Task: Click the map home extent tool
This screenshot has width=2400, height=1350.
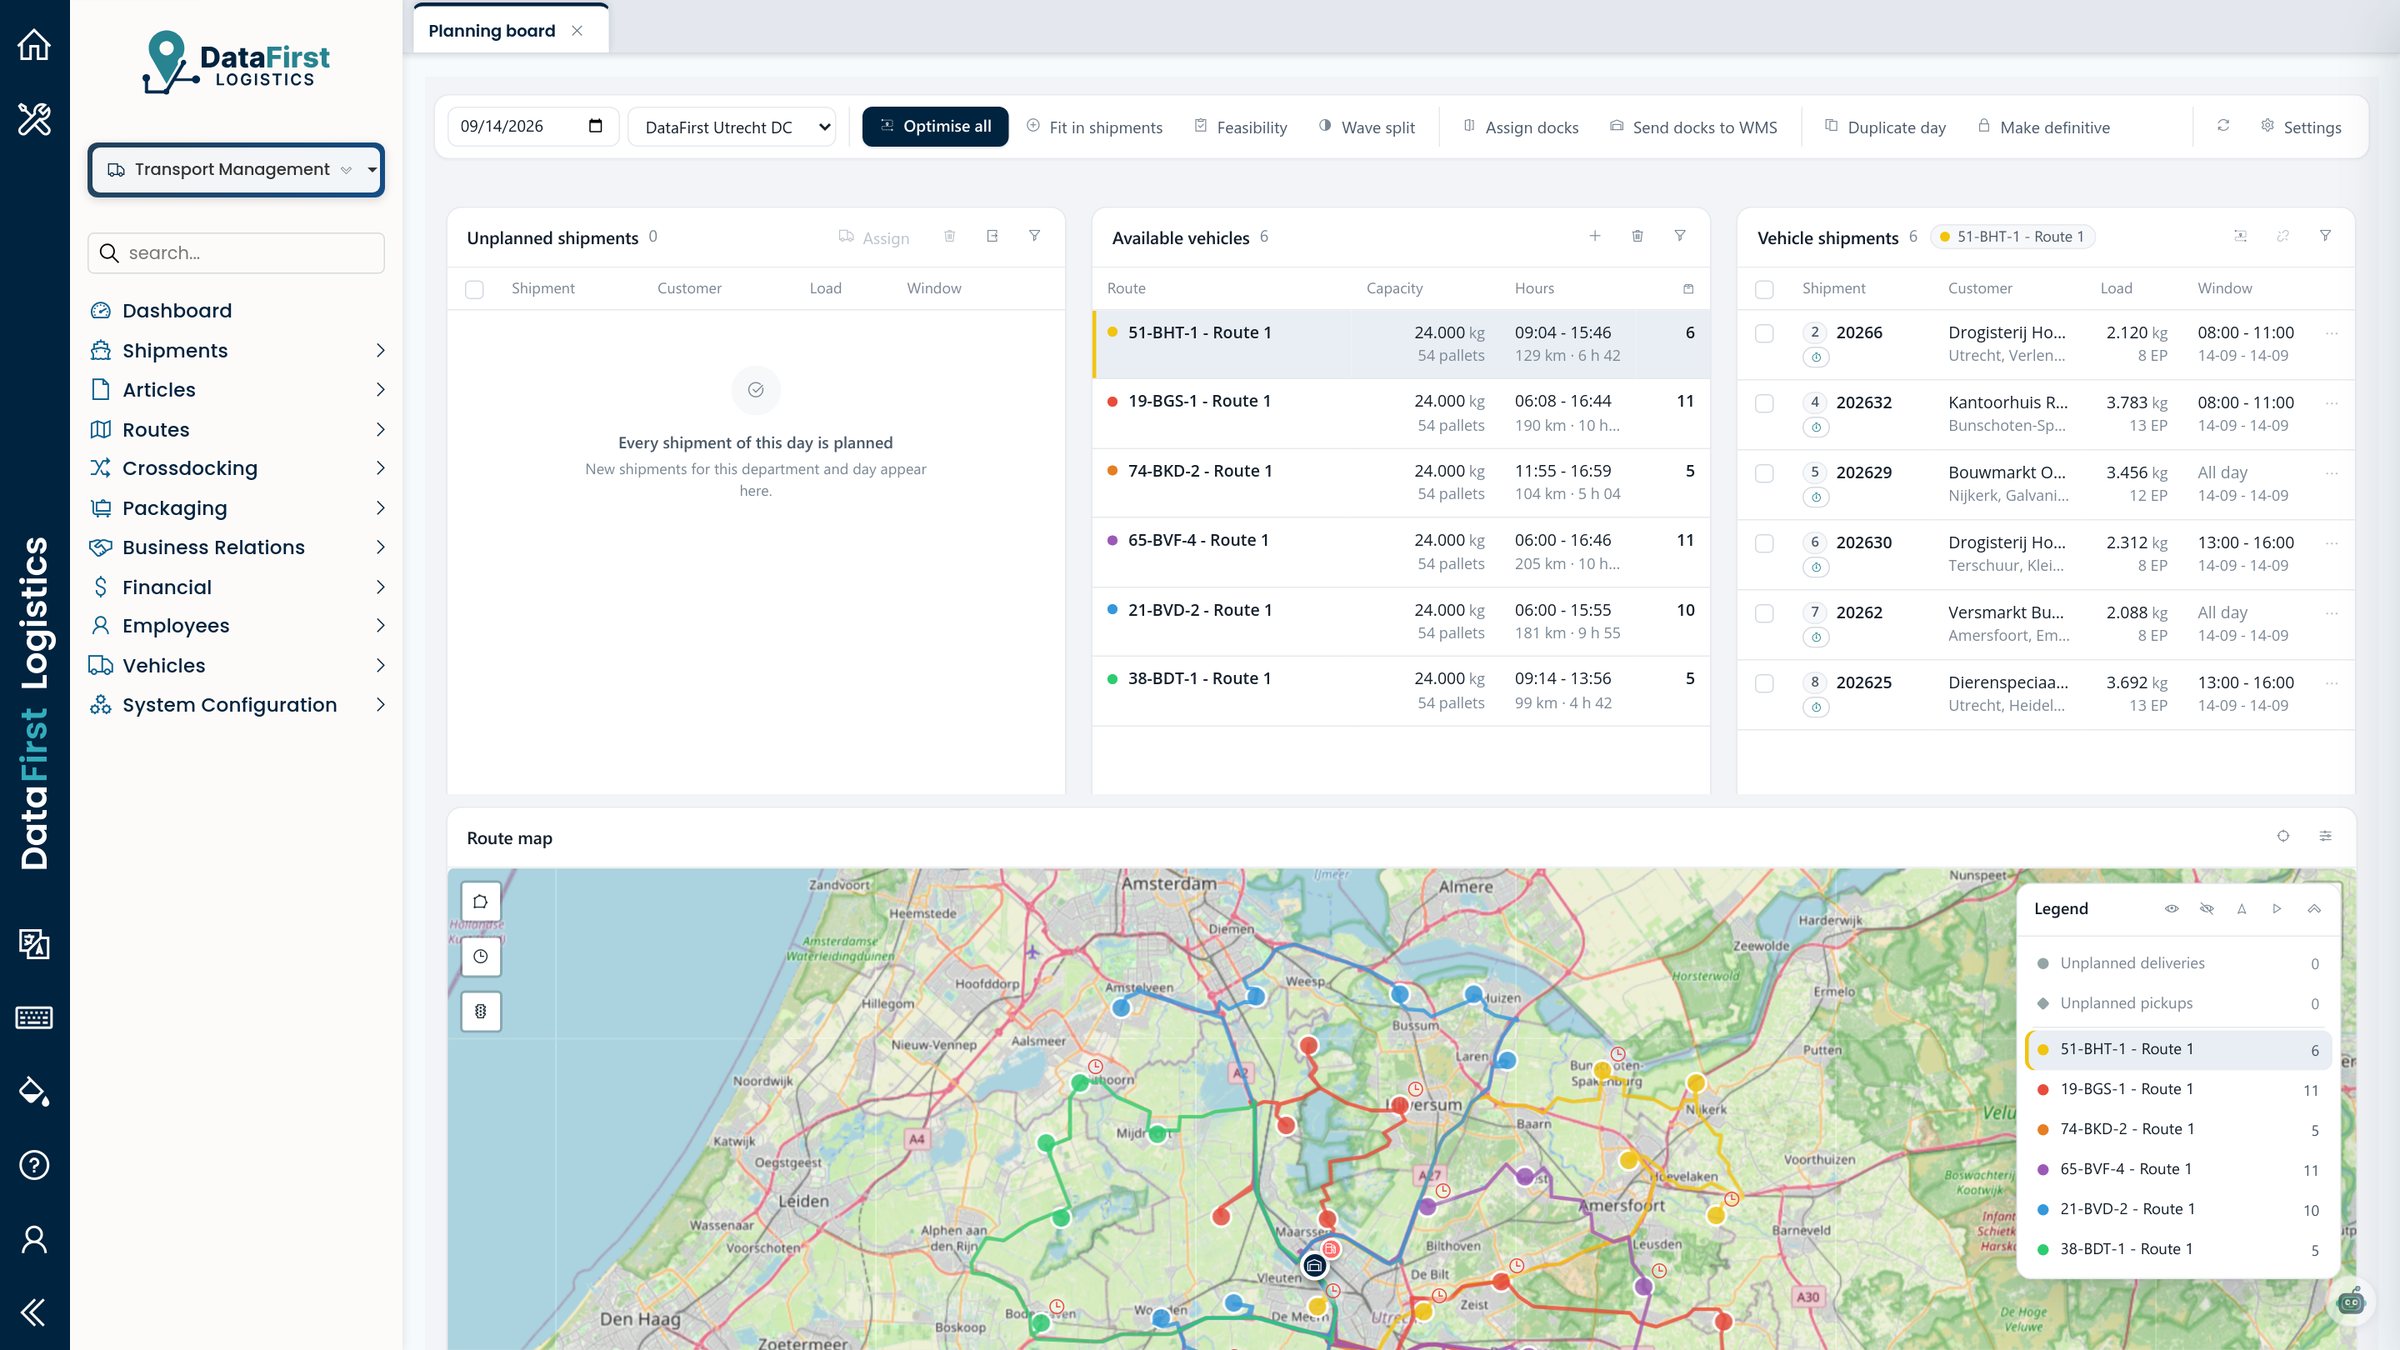Action: click(x=481, y=901)
